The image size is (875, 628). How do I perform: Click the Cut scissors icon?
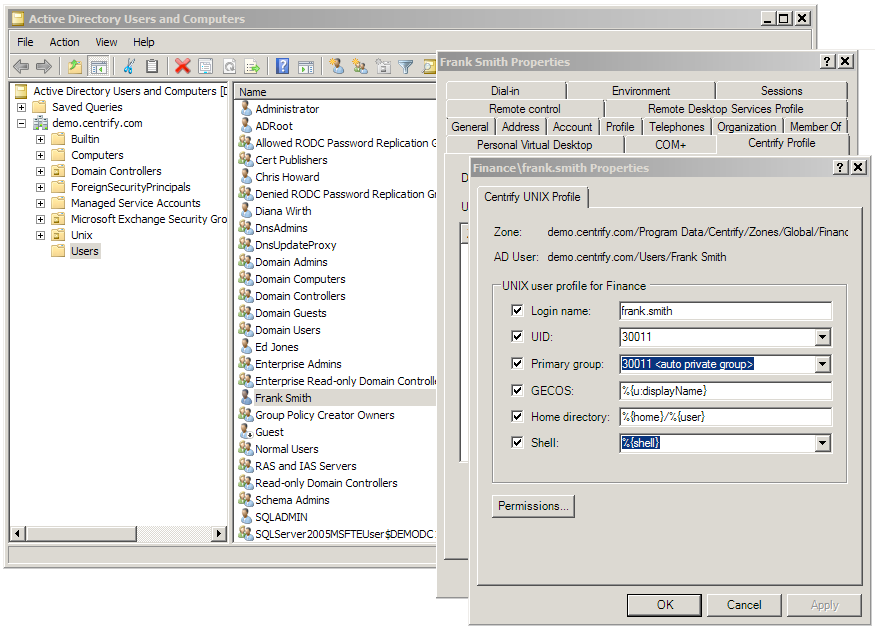129,66
